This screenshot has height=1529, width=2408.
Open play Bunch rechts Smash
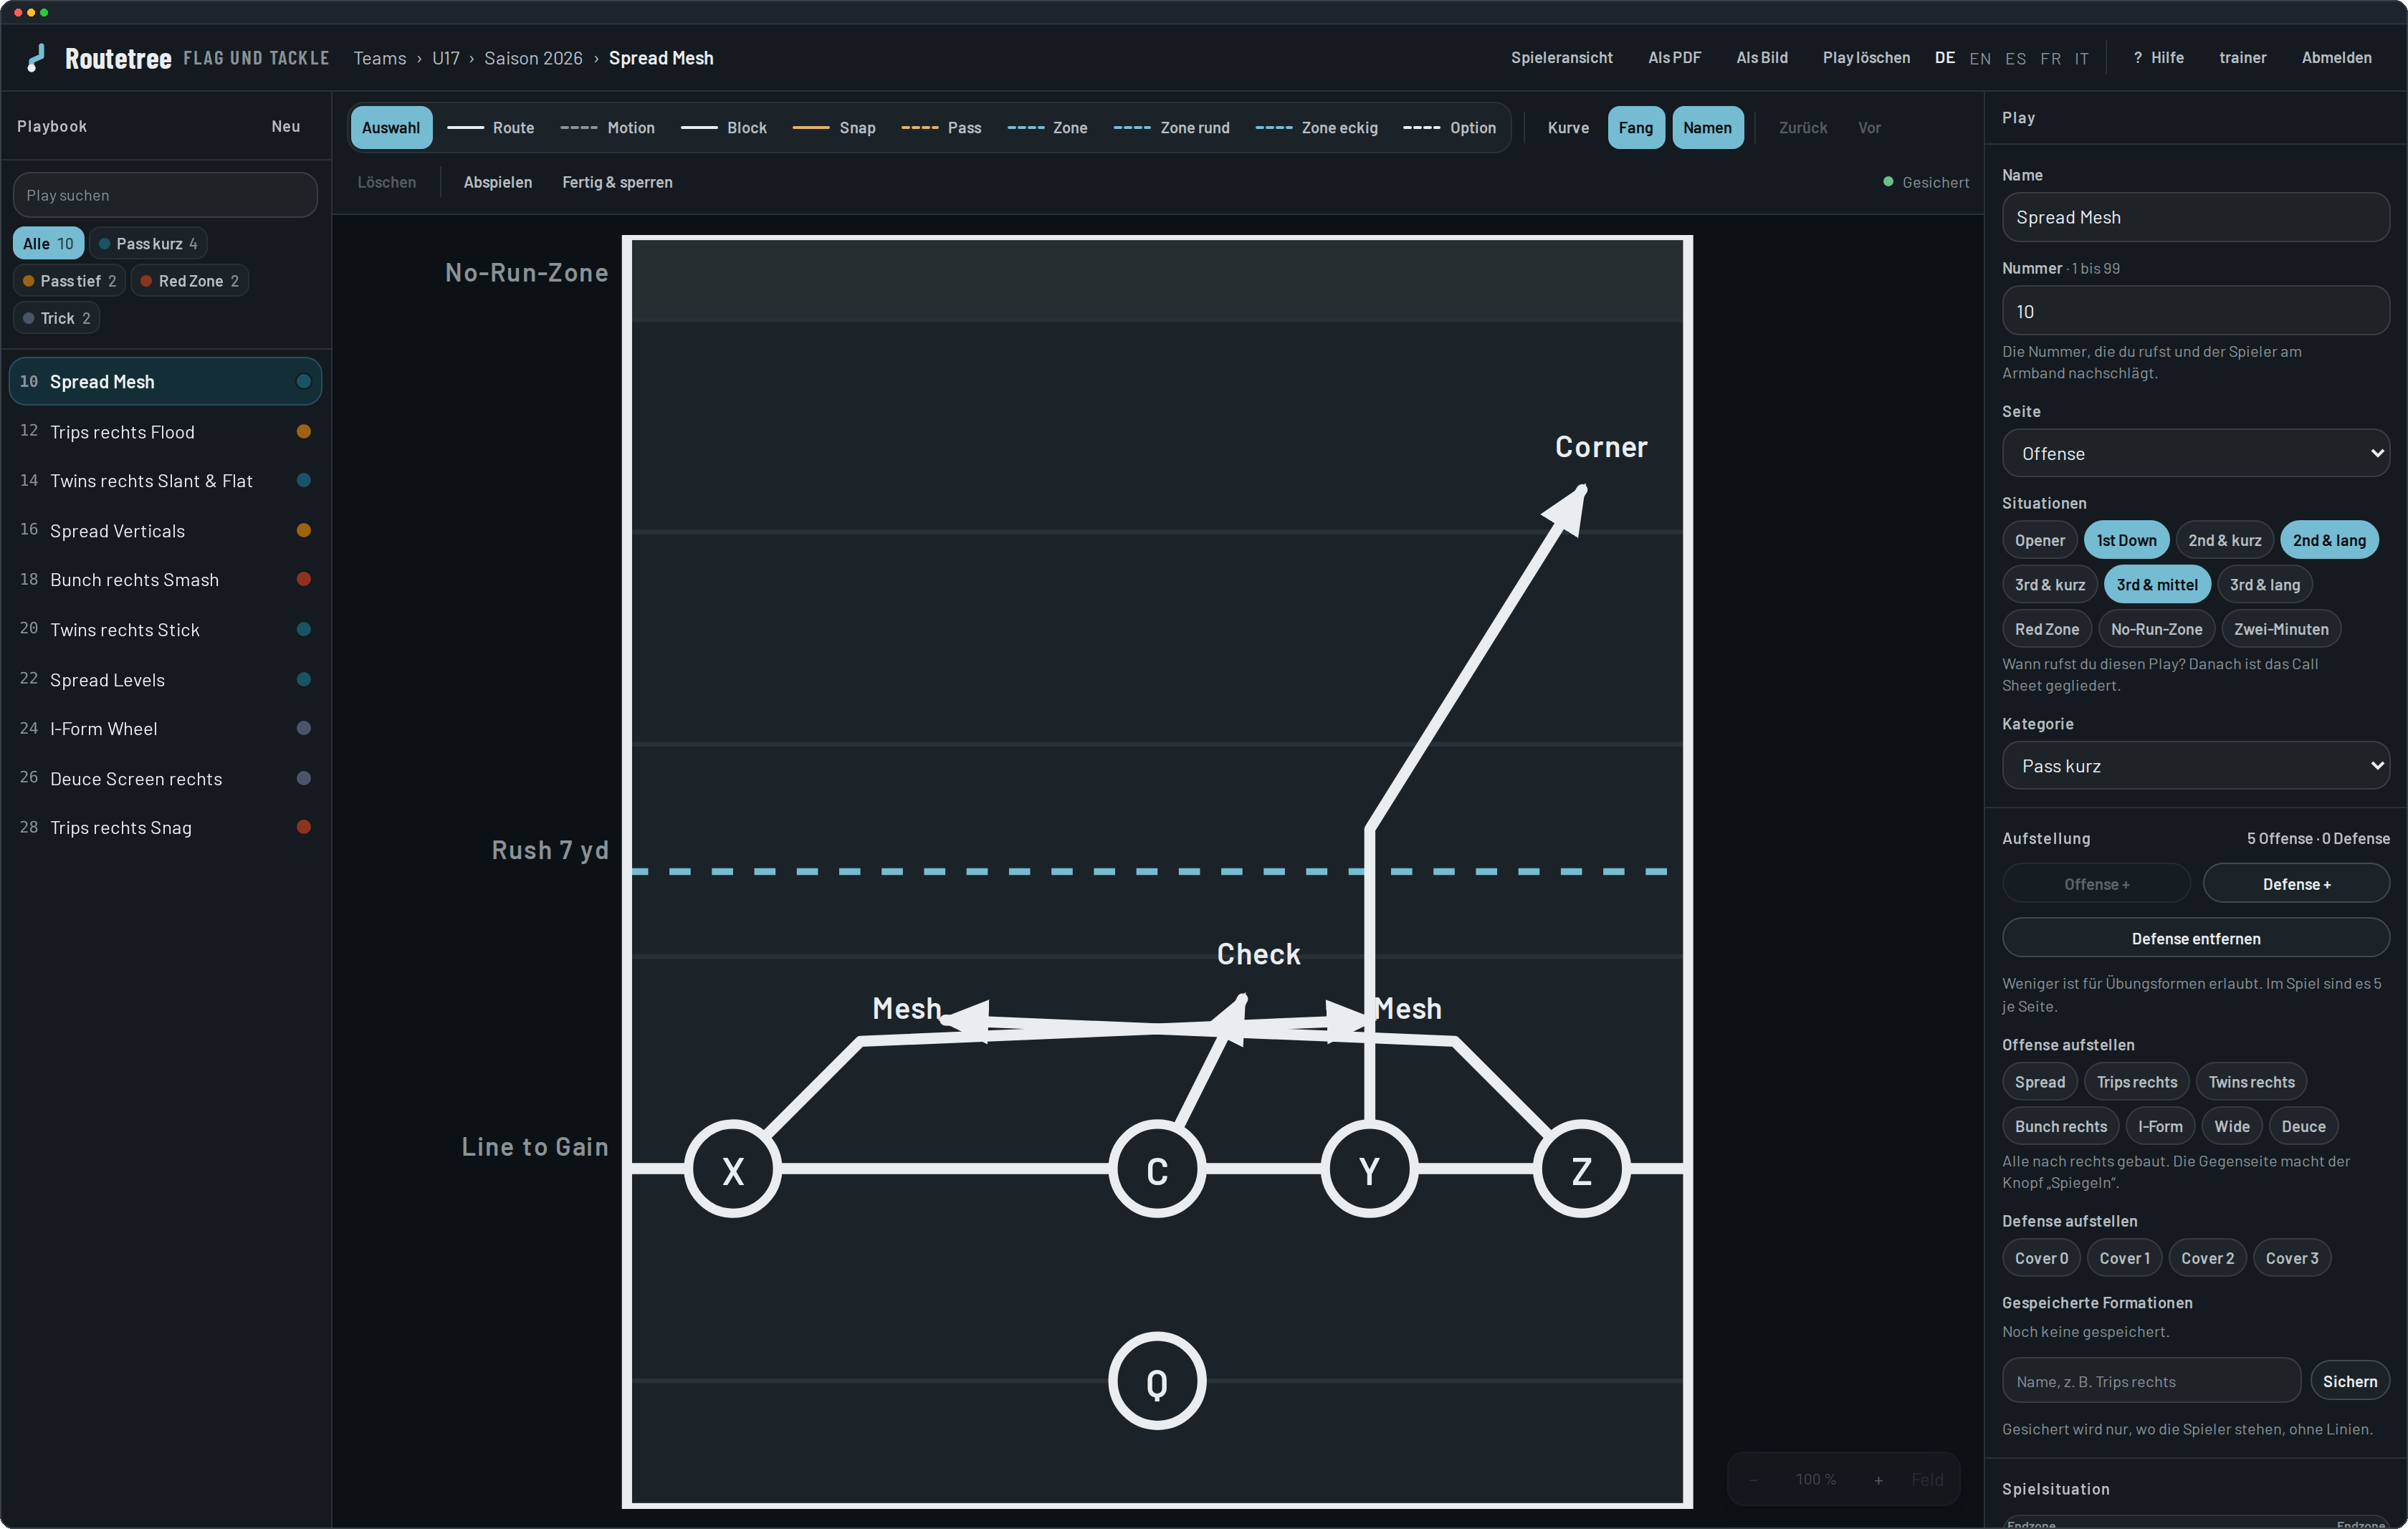coord(165,580)
